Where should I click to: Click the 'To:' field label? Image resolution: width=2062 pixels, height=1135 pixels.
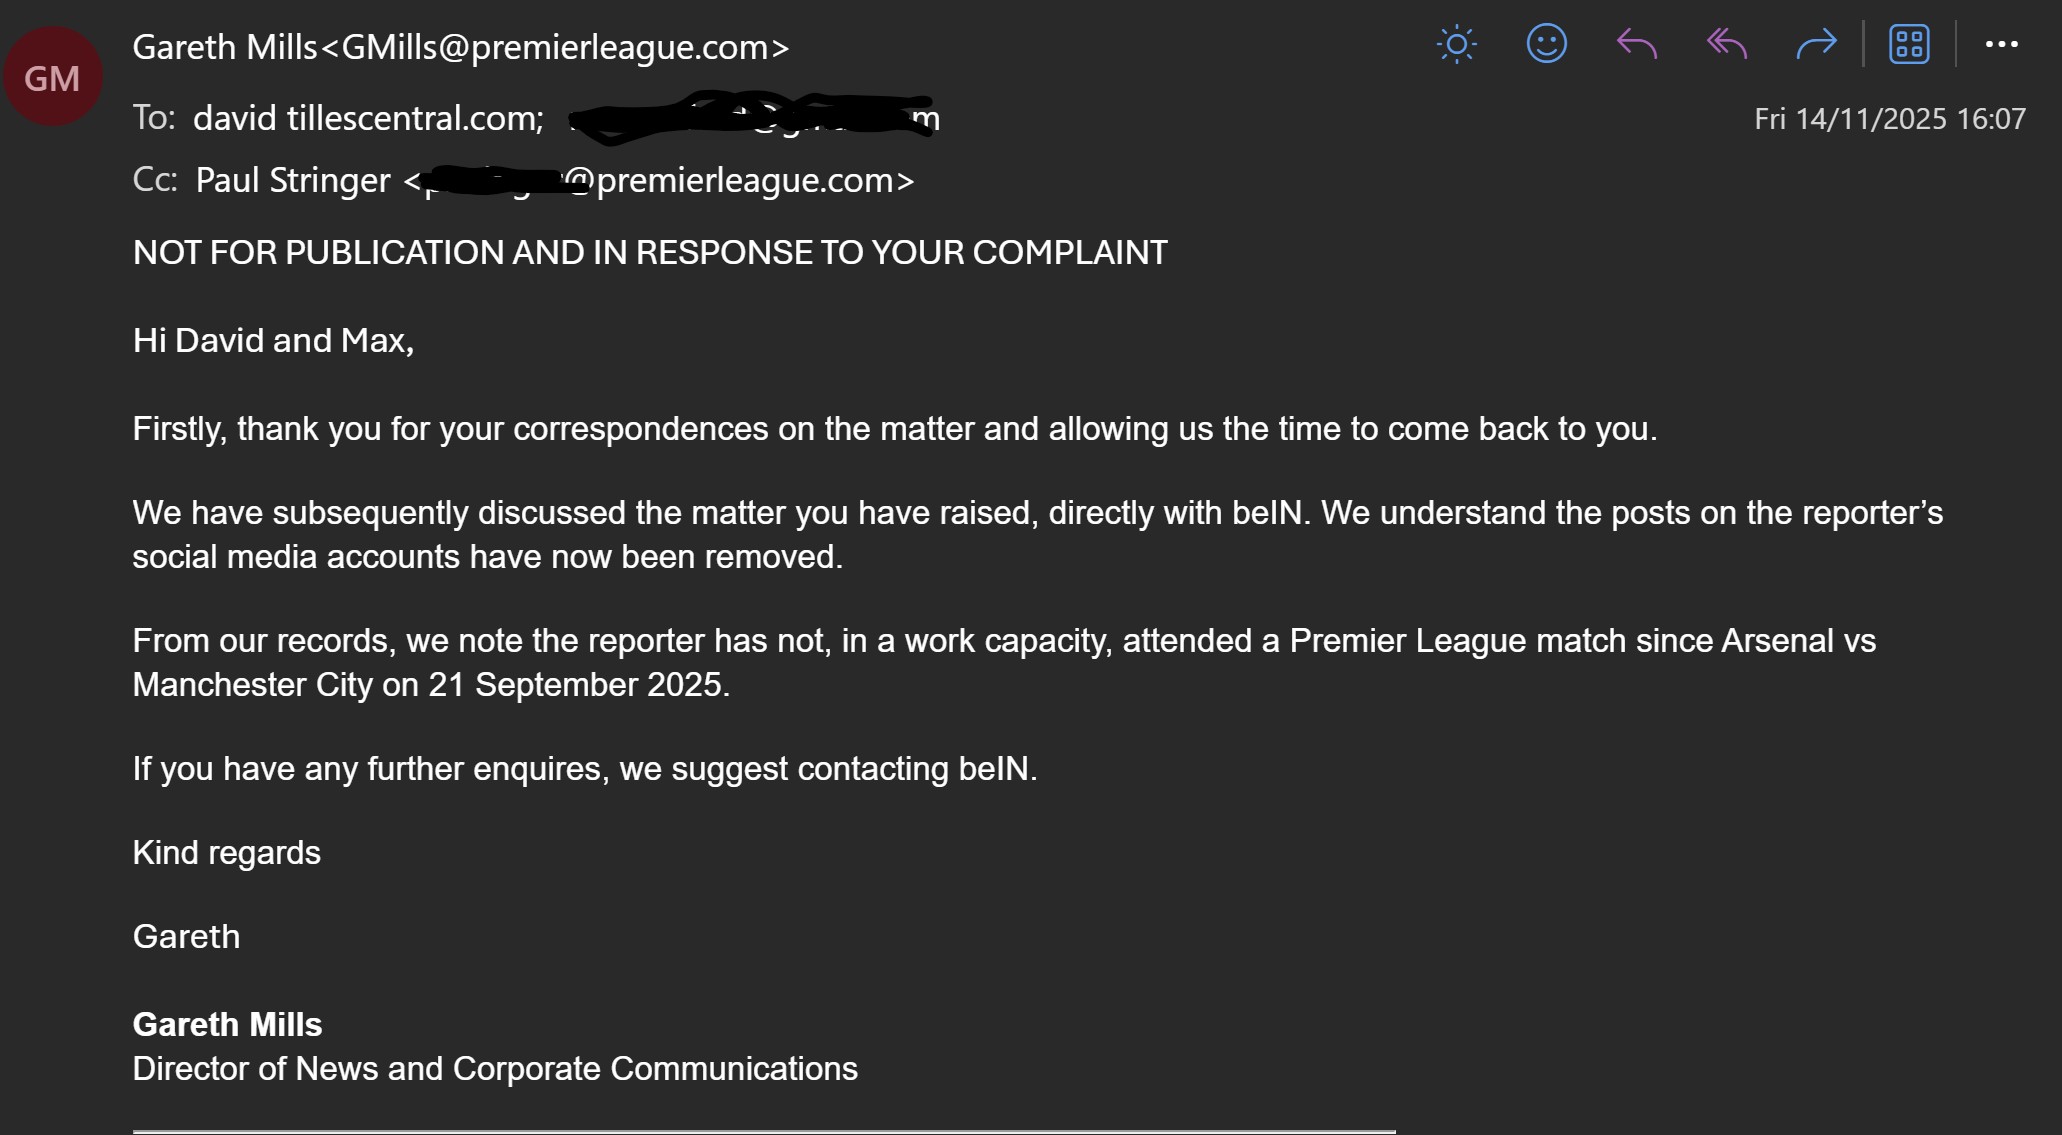(x=154, y=118)
